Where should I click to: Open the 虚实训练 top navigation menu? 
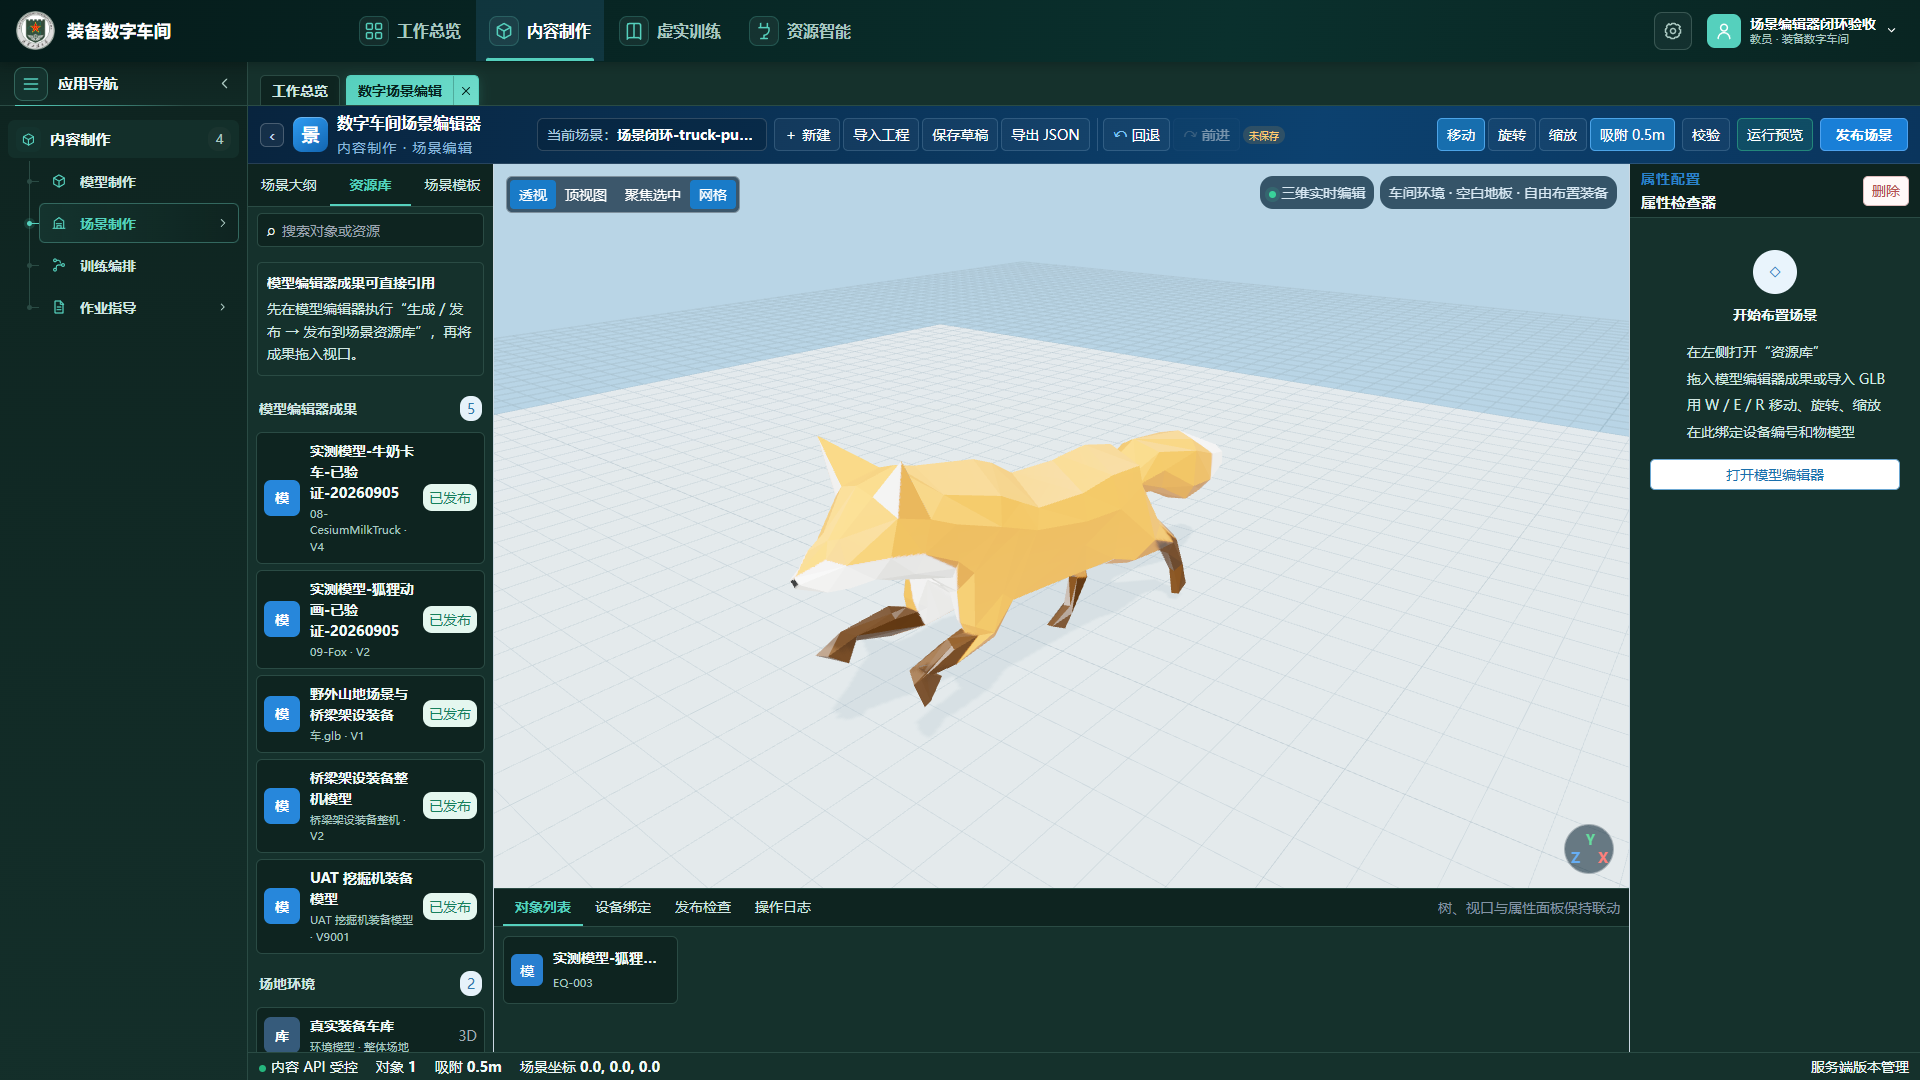tap(671, 31)
